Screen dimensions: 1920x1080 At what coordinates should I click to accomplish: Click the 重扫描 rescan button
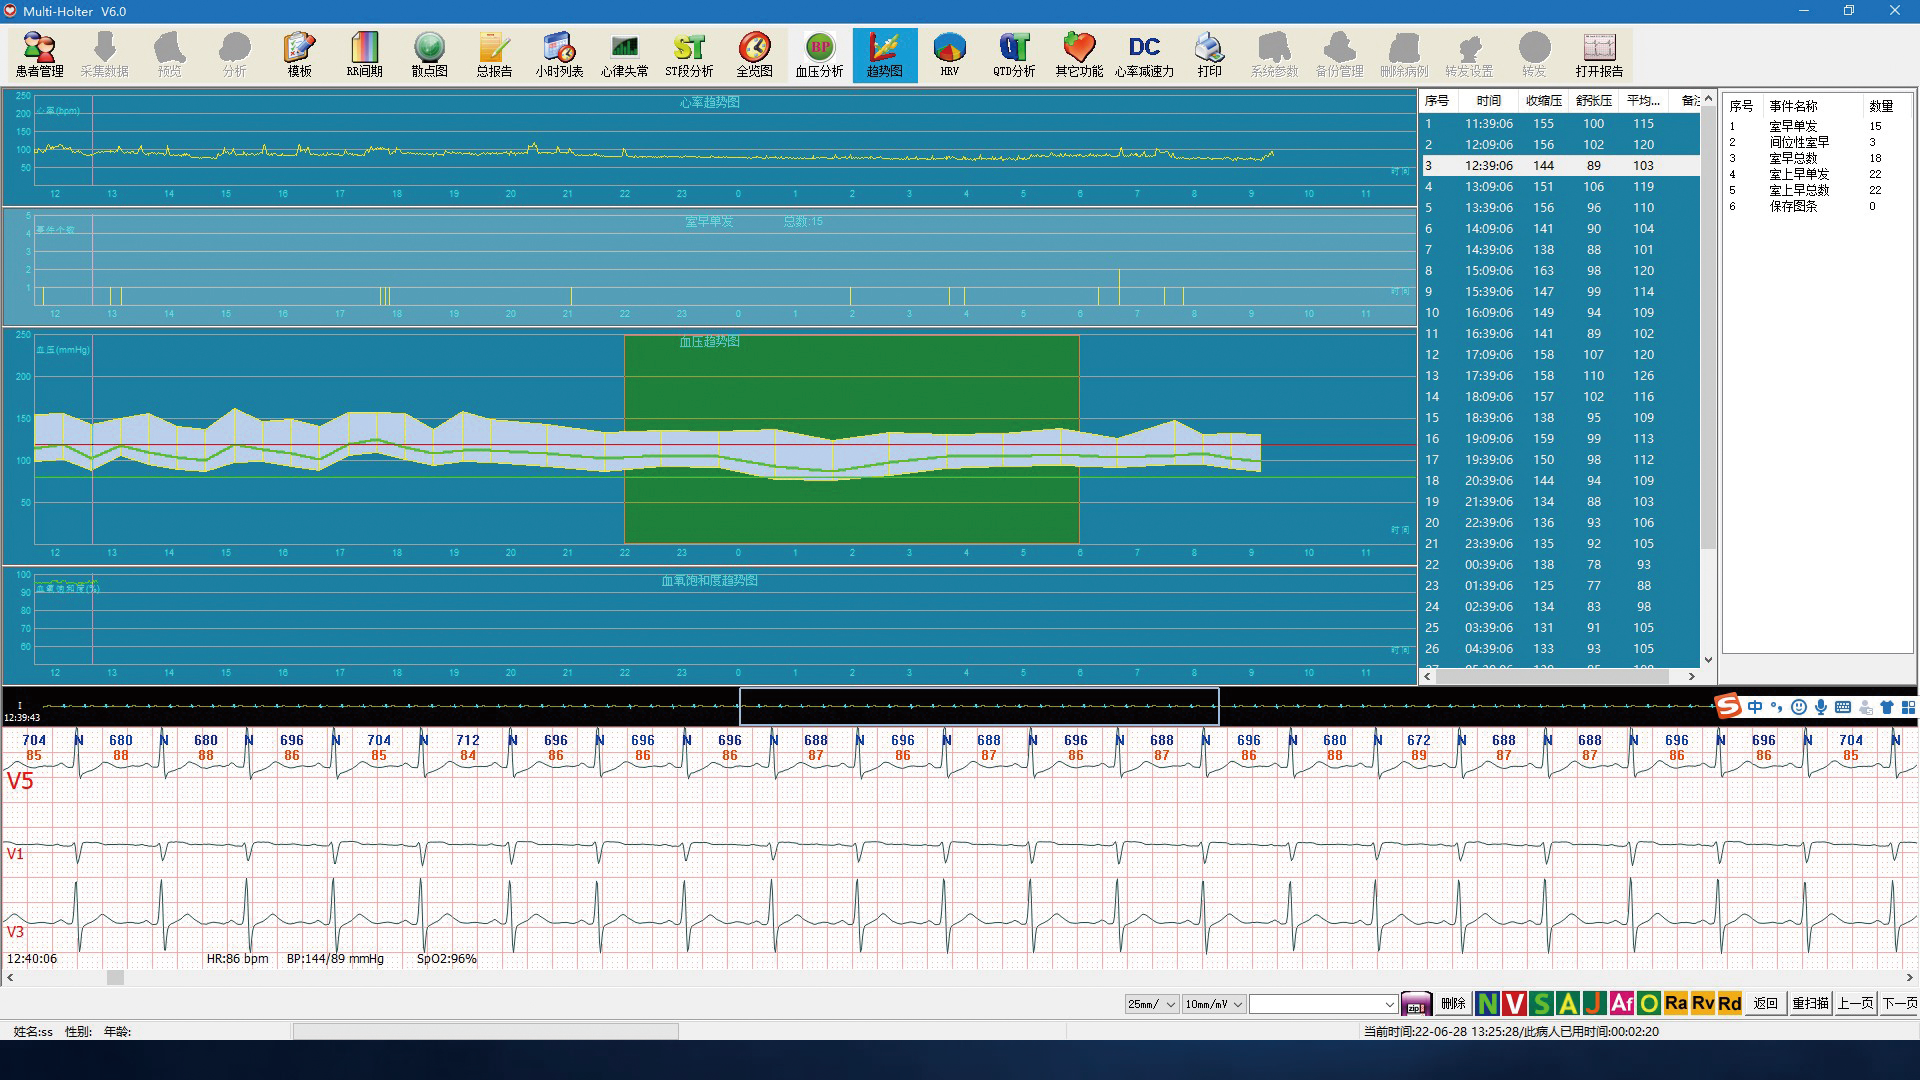(1810, 1003)
